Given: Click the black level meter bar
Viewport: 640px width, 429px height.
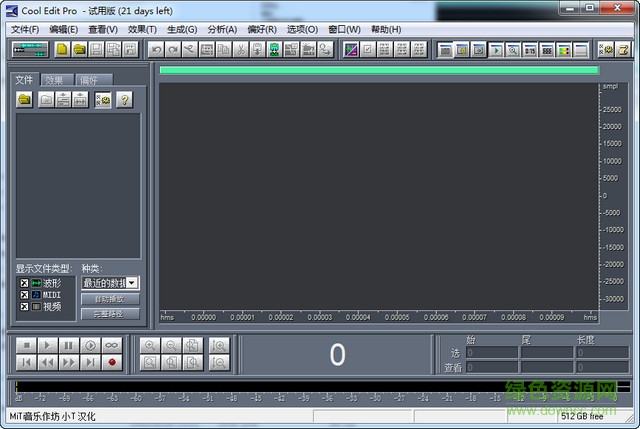Looking at the screenshot, I should click(322, 387).
